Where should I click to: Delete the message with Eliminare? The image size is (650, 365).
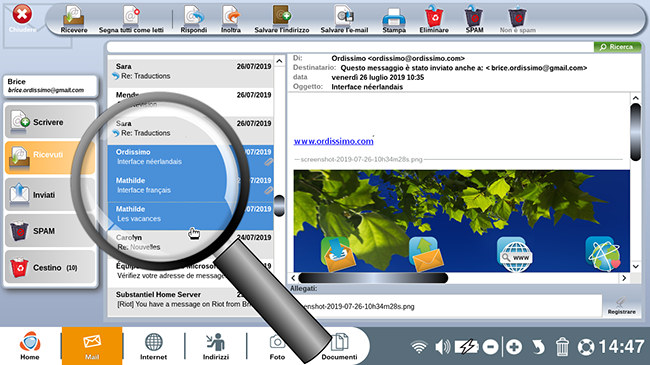point(434,19)
